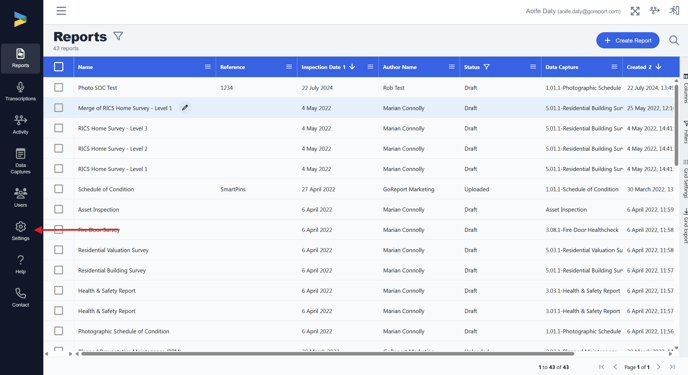688x375 pixels.
Task: Click the pencil edit icon on Merge row
Action: click(x=185, y=107)
